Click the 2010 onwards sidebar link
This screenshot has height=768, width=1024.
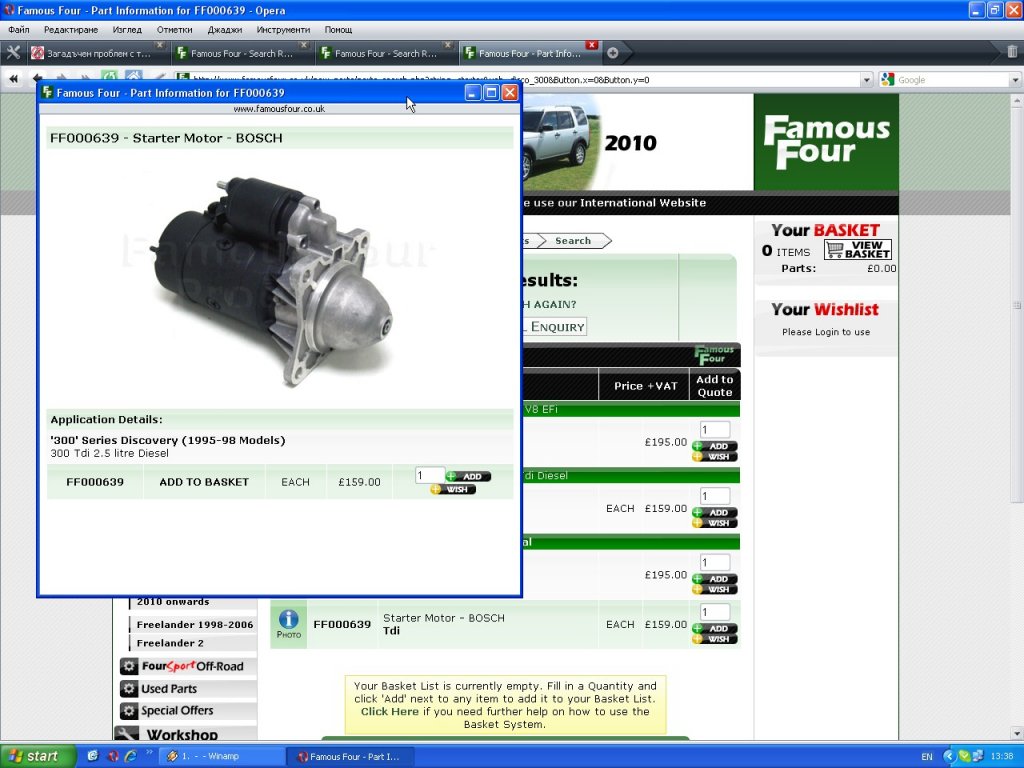pyautogui.click(x=173, y=602)
